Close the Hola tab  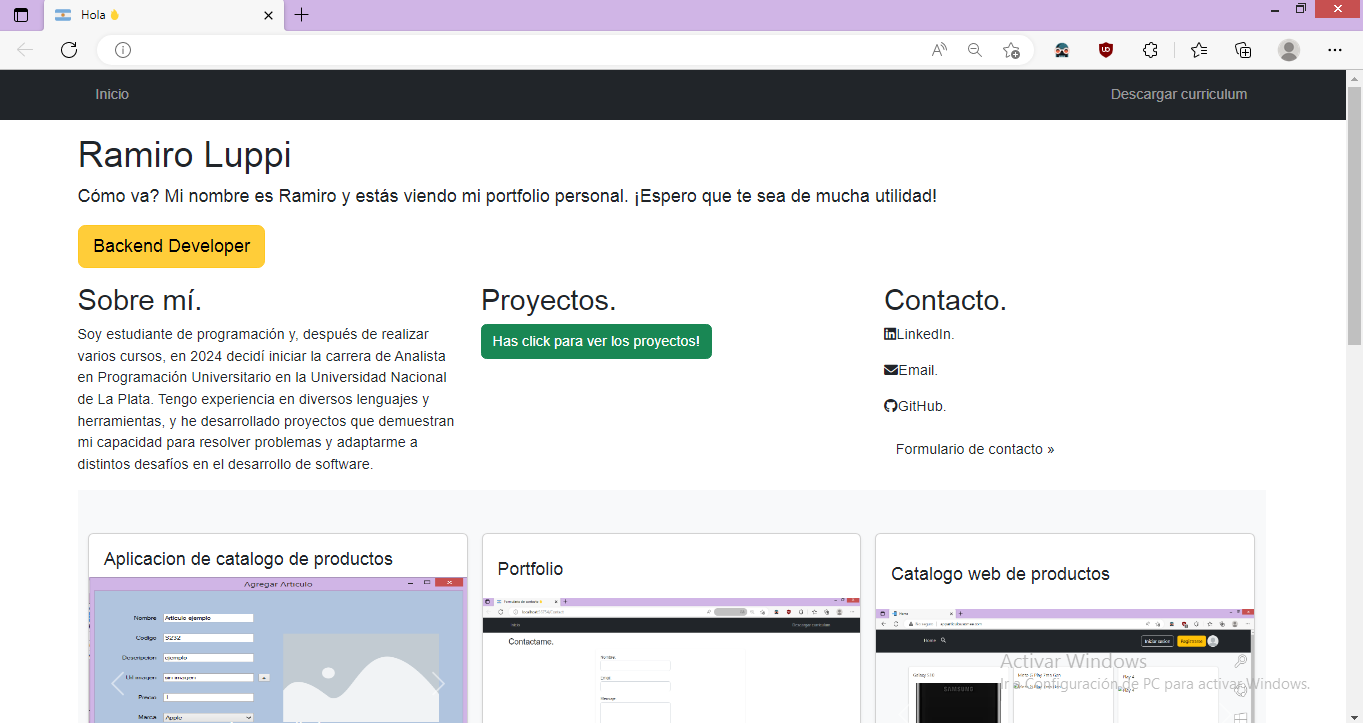[268, 15]
